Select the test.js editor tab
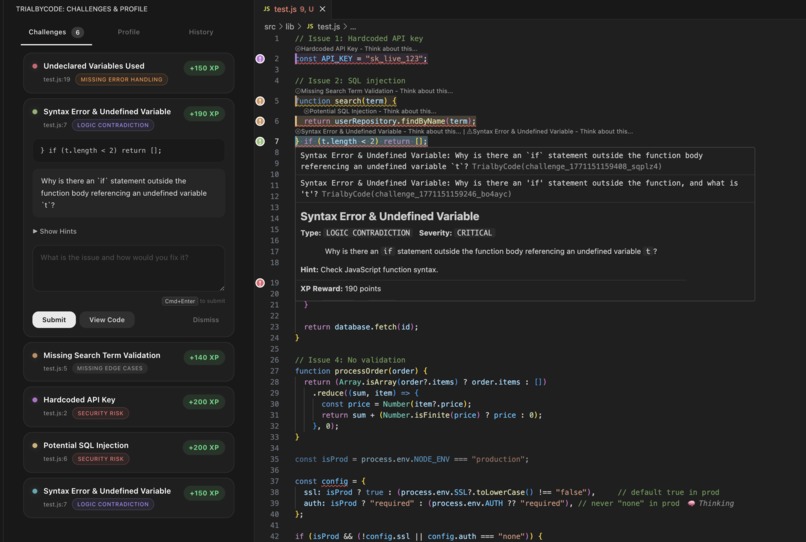 tap(294, 9)
